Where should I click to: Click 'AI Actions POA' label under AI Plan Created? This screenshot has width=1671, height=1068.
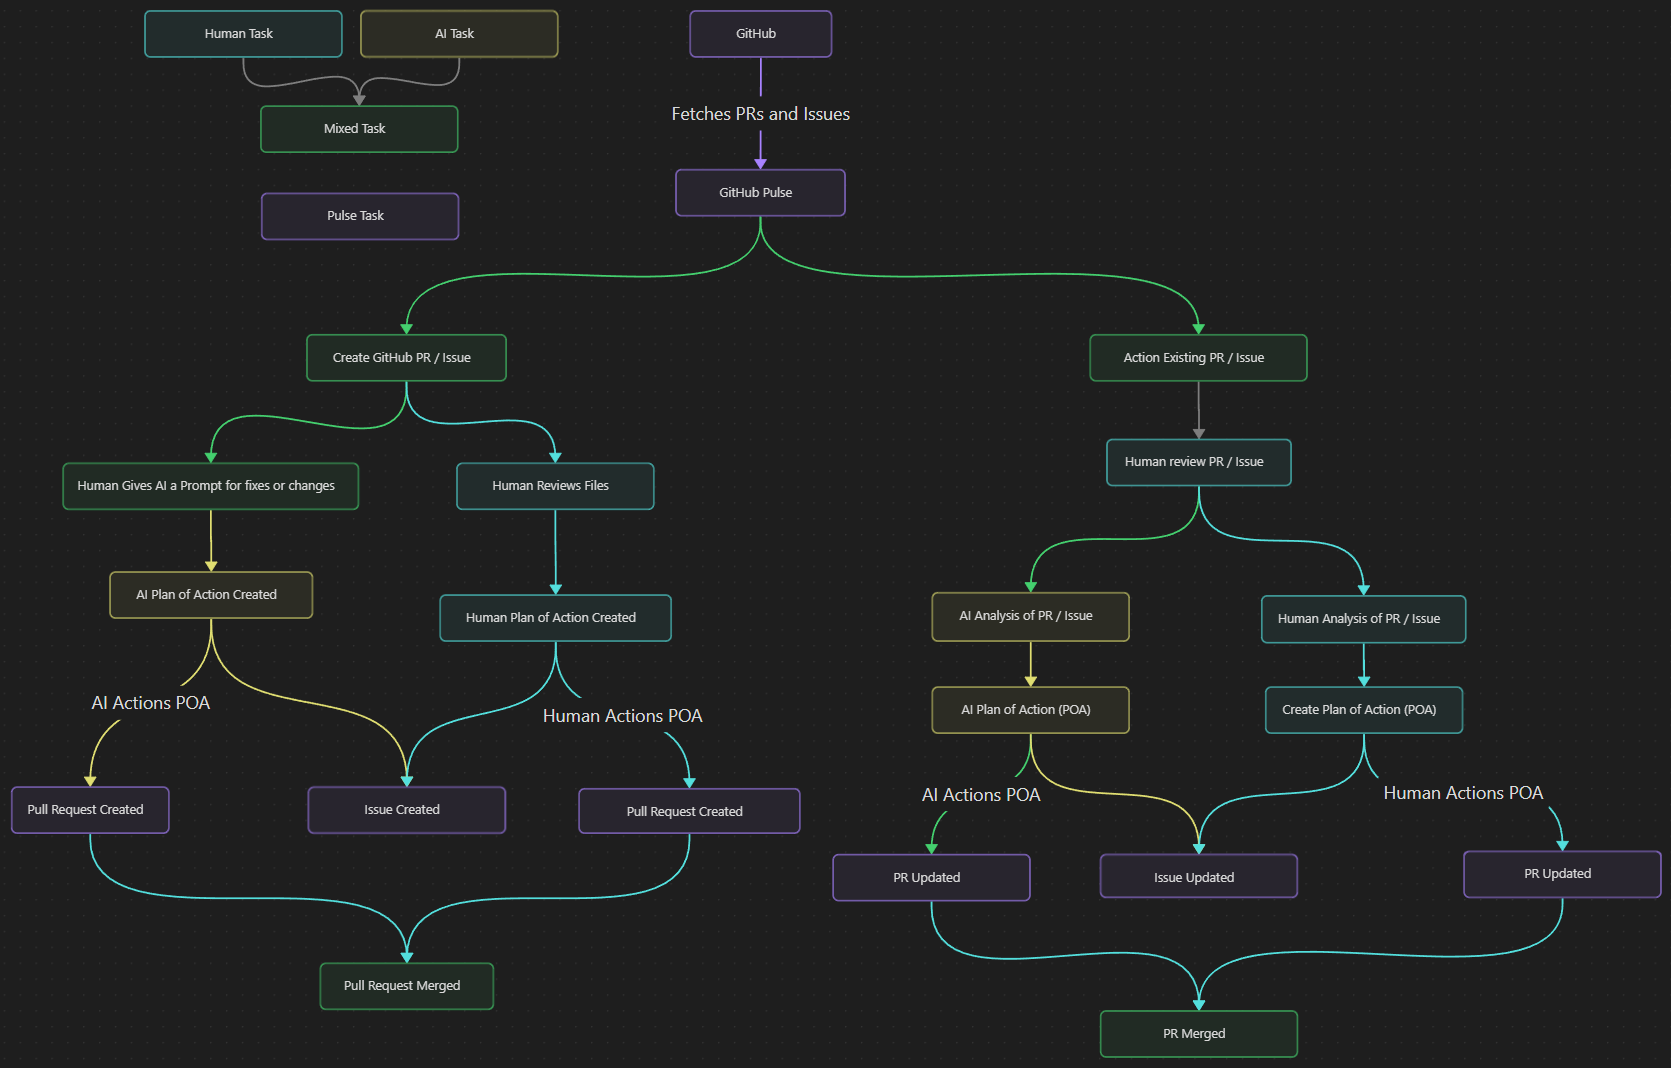click(x=151, y=703)
